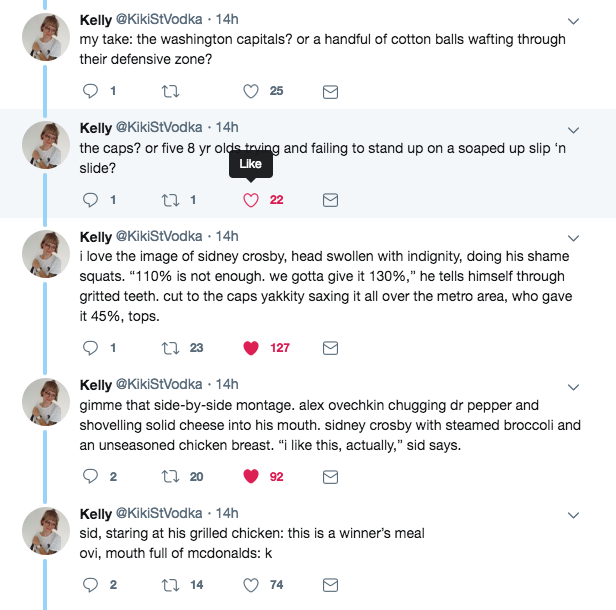Reply to the sidney crosby shame squats tweet
Viewport: 616px width, 610px height.
click(x=90, y=348)
